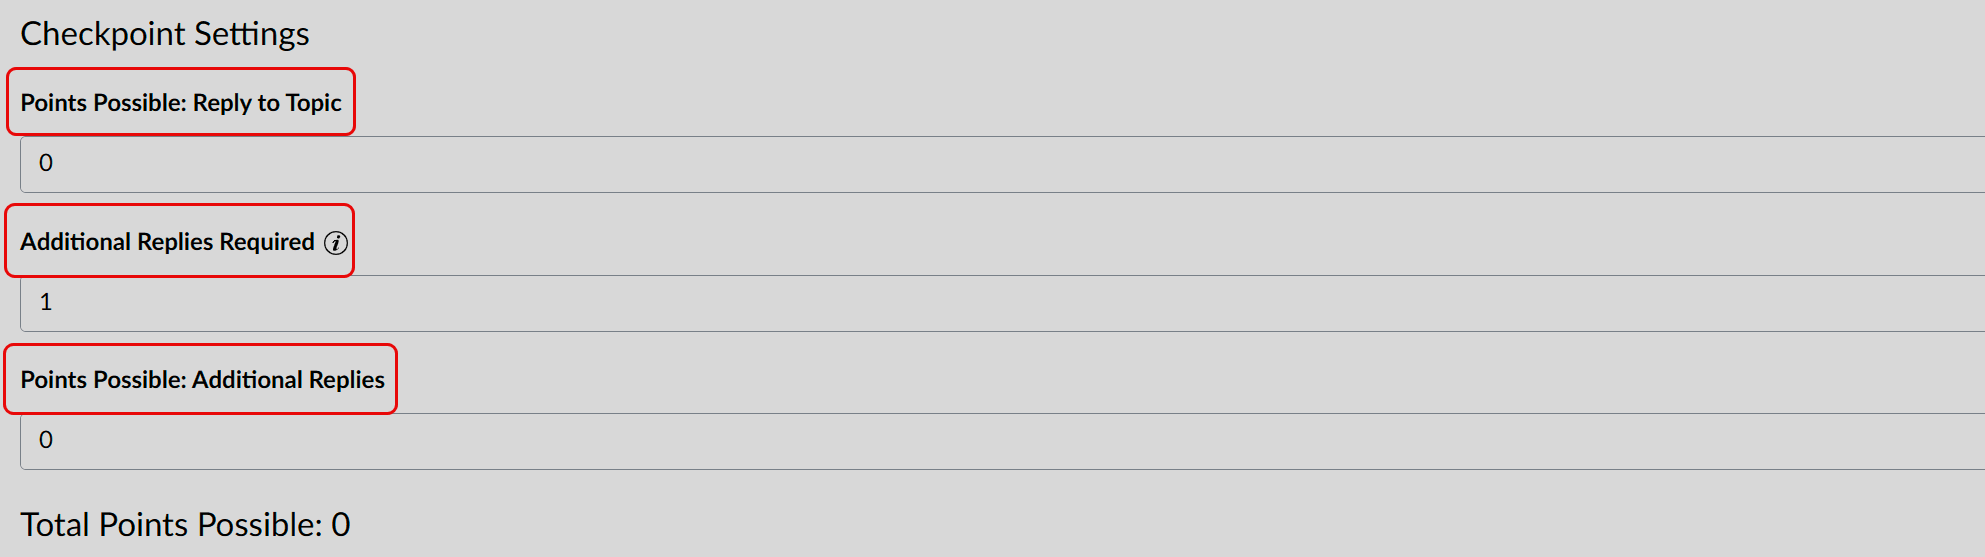Click the word Settings in the heading
1985x557 pixels.
click(x=252, y=34)
